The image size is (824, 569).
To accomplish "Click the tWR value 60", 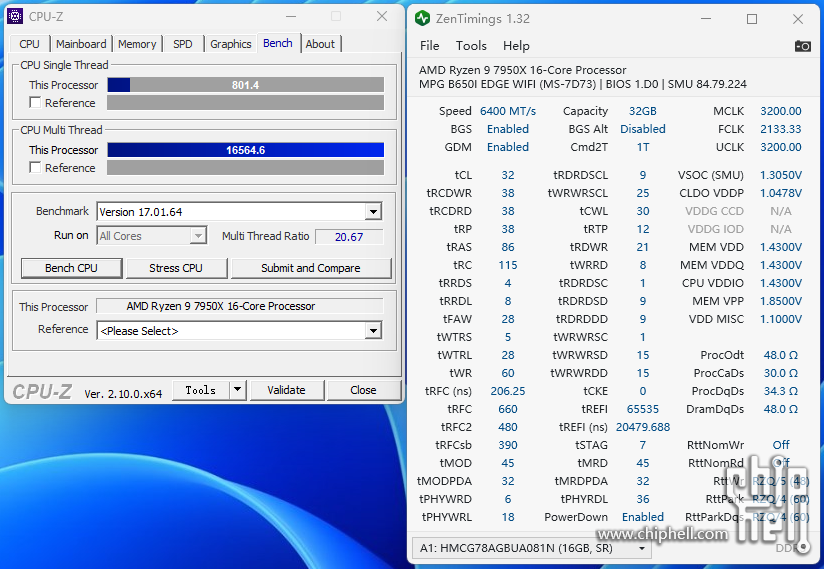I will [508, 373].
